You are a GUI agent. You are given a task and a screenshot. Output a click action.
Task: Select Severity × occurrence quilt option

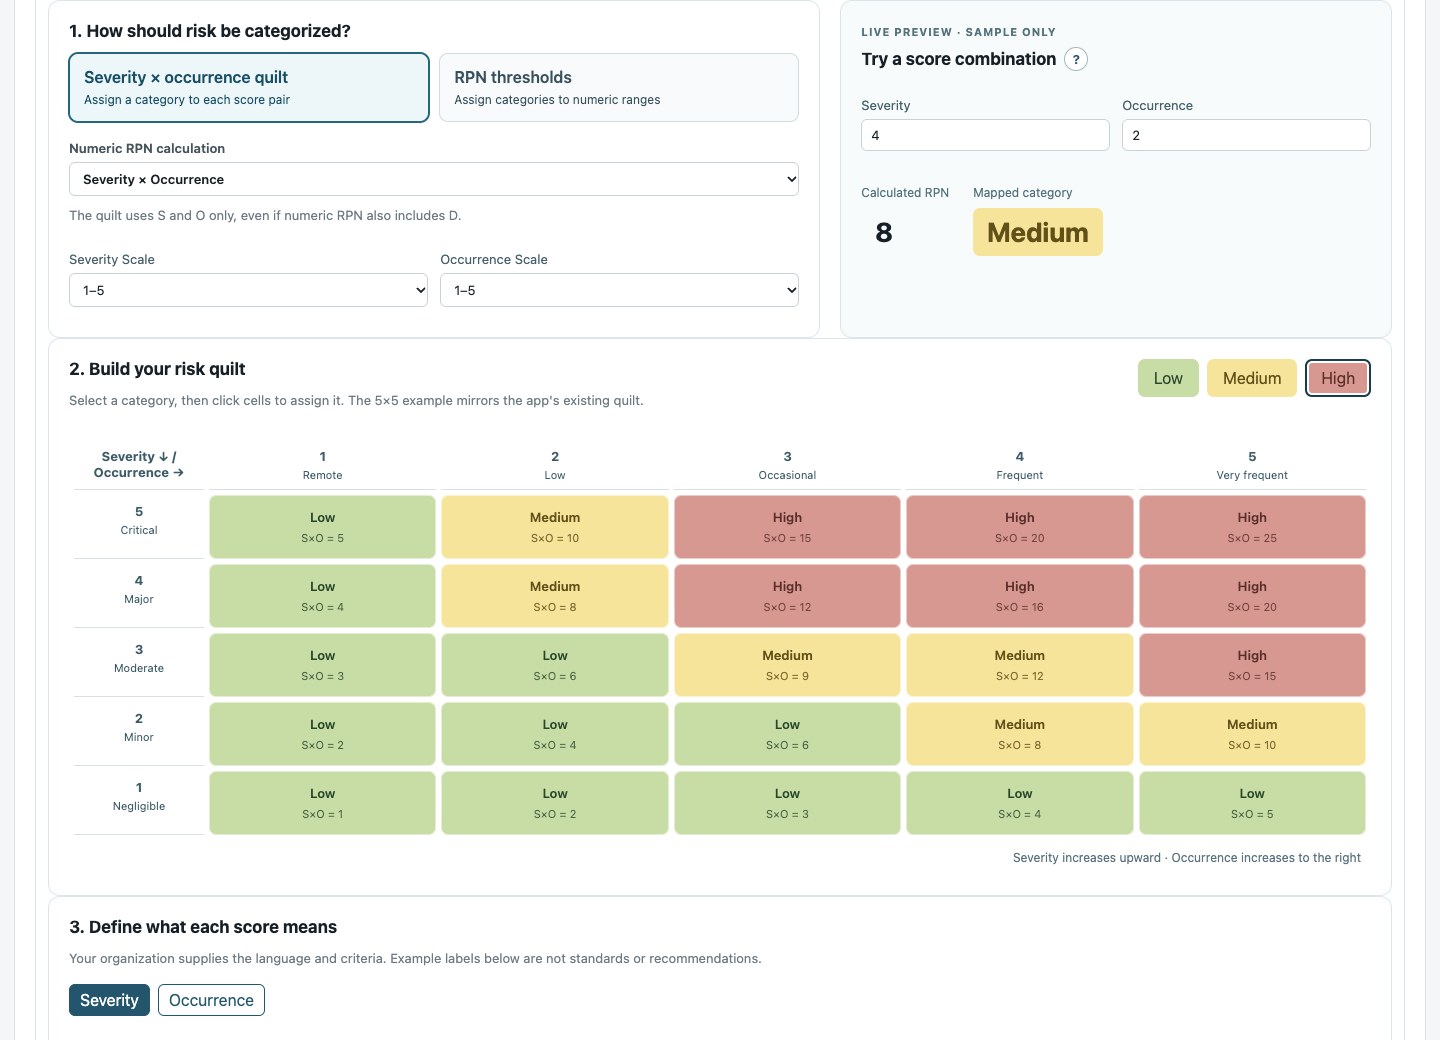click(x=249, y=88)
